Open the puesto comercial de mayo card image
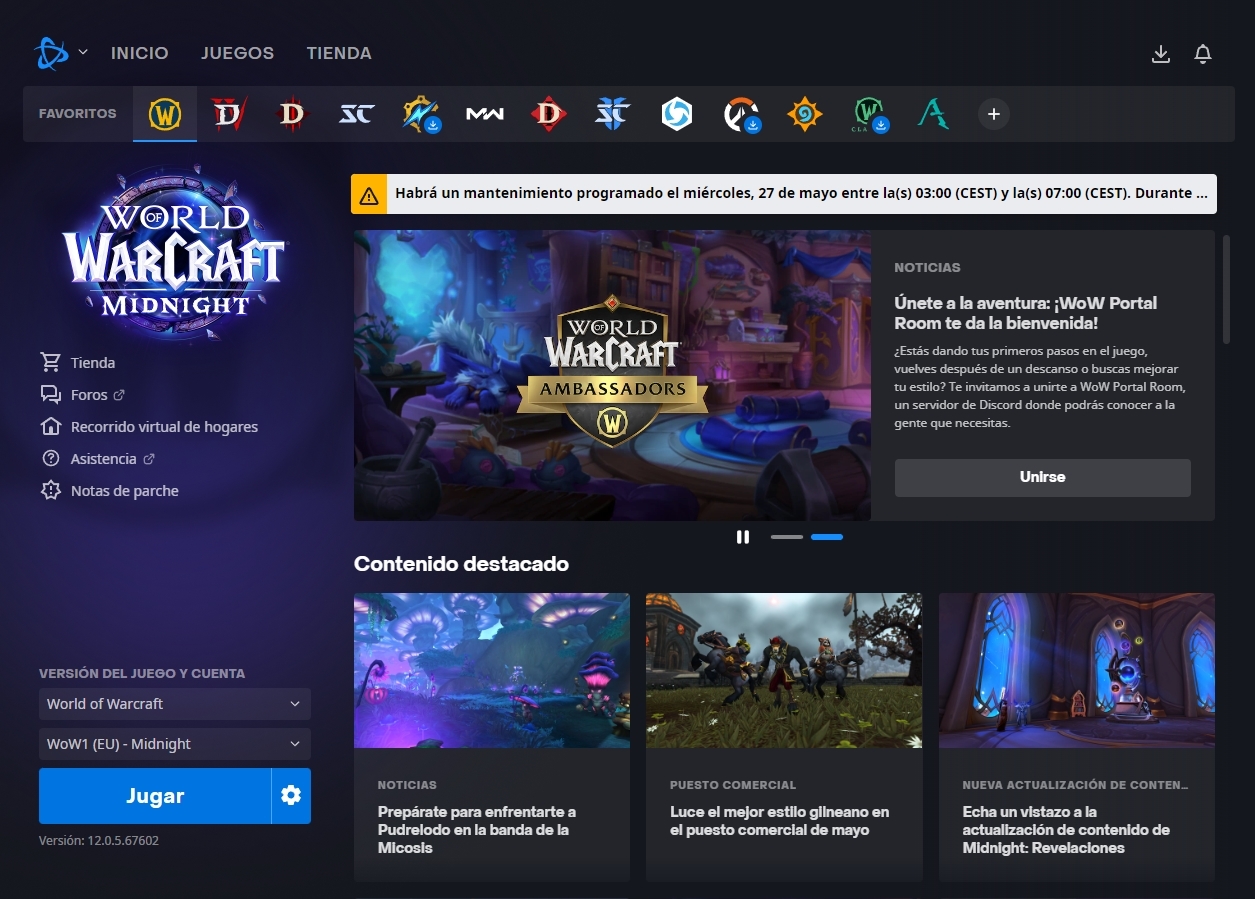Viewport: 1255px width, 899px height. point(784,670)
